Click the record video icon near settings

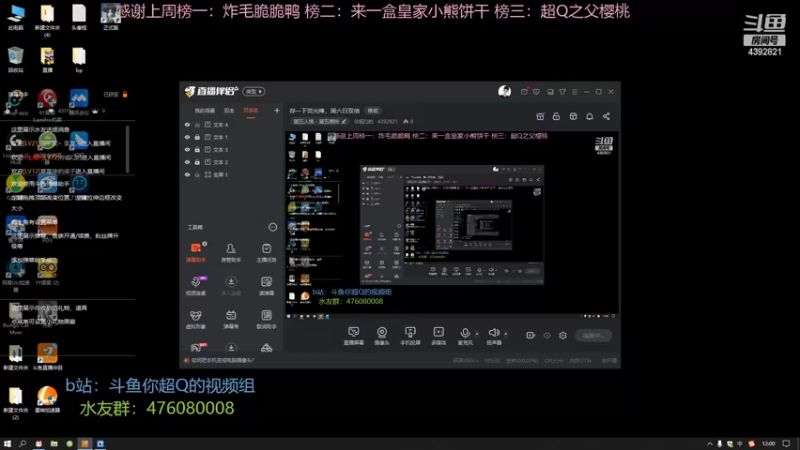pos(531,335)
